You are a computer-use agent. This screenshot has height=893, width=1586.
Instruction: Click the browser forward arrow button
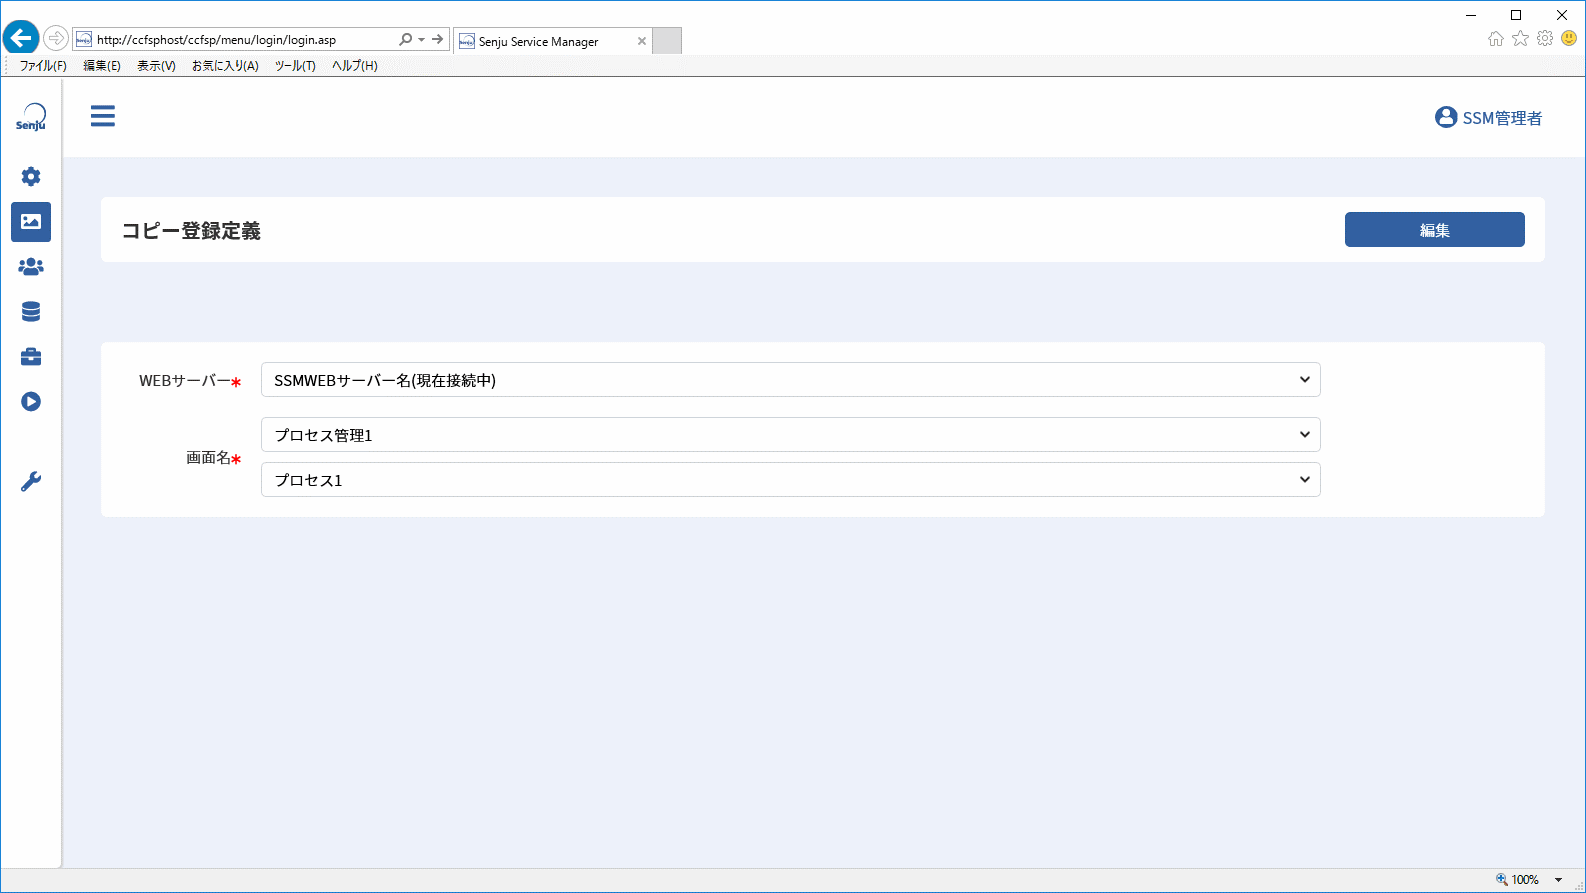[x=56, y=39]
